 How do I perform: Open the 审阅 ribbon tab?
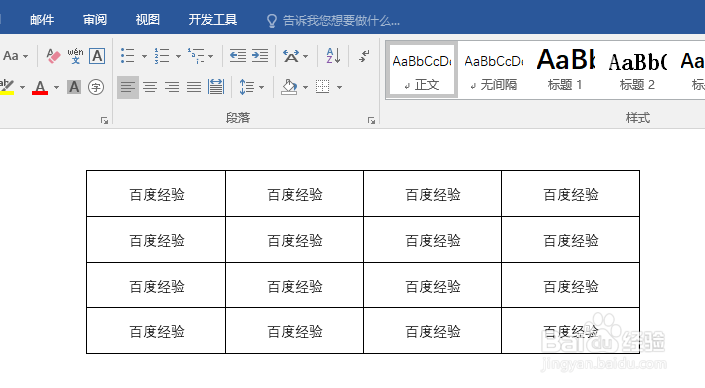[x=95, y=20]
